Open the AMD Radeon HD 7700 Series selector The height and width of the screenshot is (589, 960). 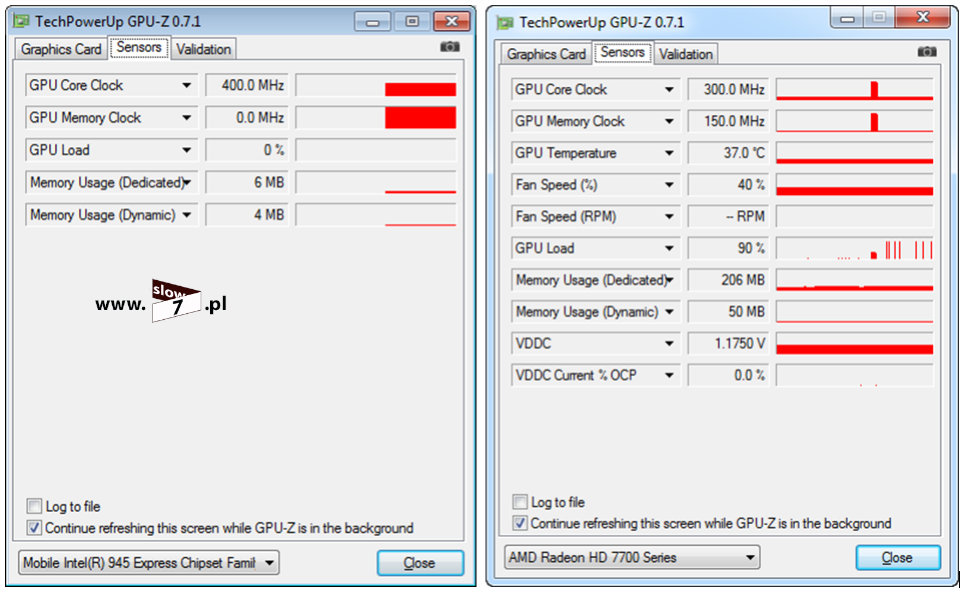click(630, 557)
